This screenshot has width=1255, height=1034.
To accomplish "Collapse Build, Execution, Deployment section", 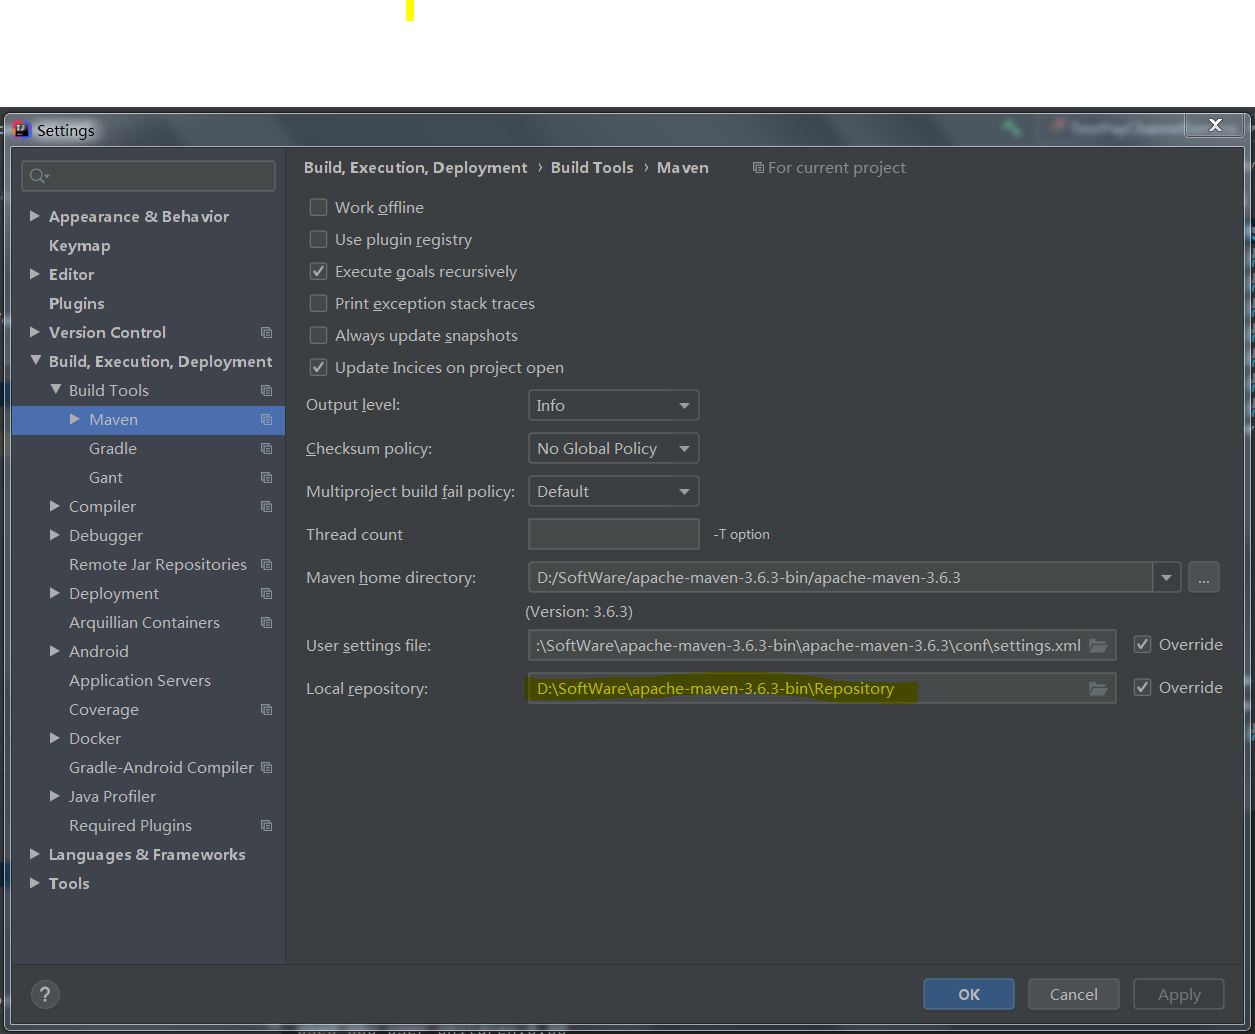I will 35,360.
